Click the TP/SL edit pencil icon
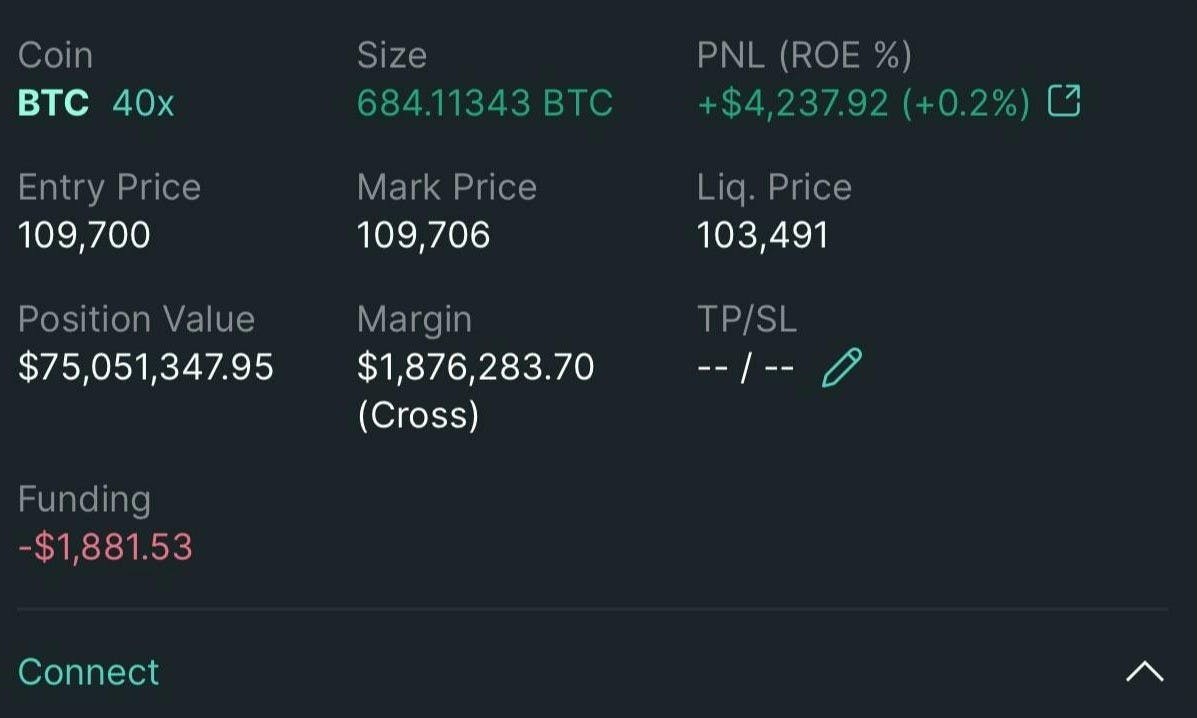1197x718 pixels. (841, 367)
